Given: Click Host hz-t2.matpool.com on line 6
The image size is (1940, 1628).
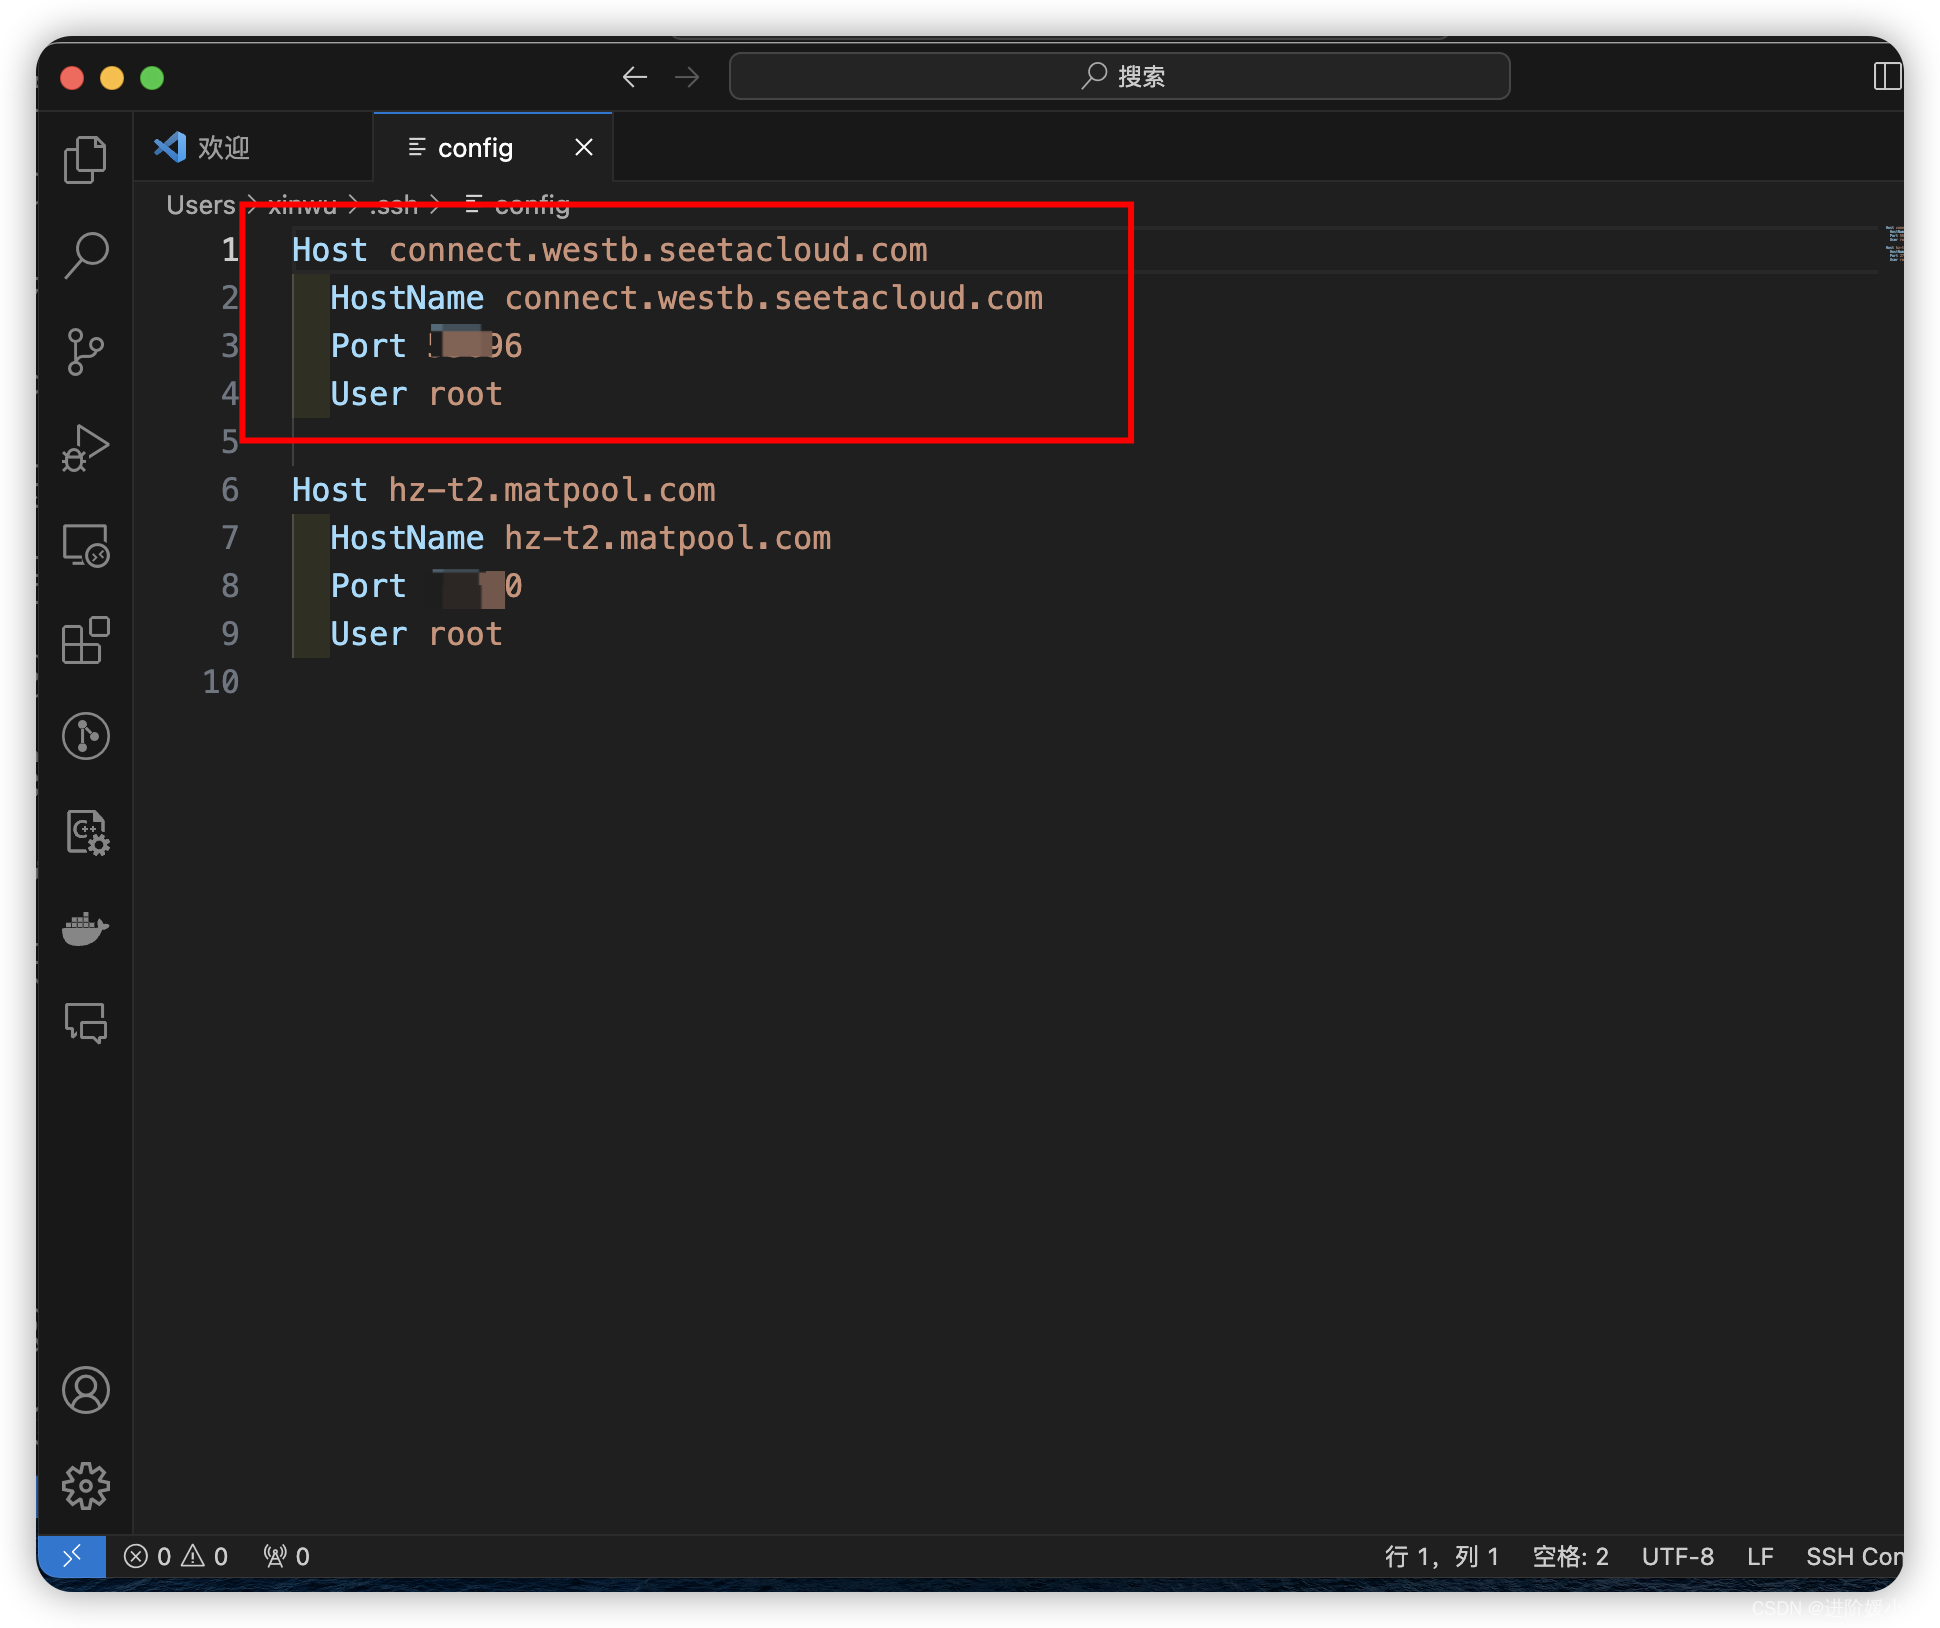Looking at the screenshot, I should tap(503, 490).
